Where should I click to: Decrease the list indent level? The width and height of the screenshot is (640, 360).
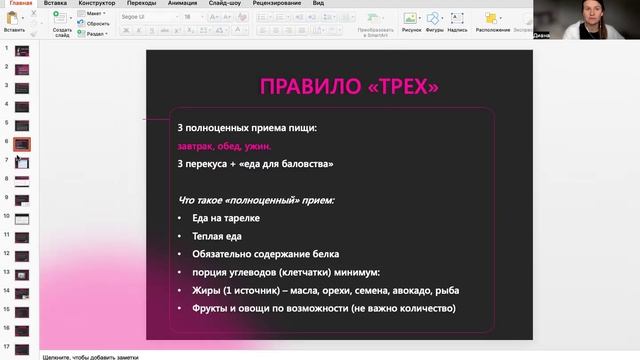(299, 17)
